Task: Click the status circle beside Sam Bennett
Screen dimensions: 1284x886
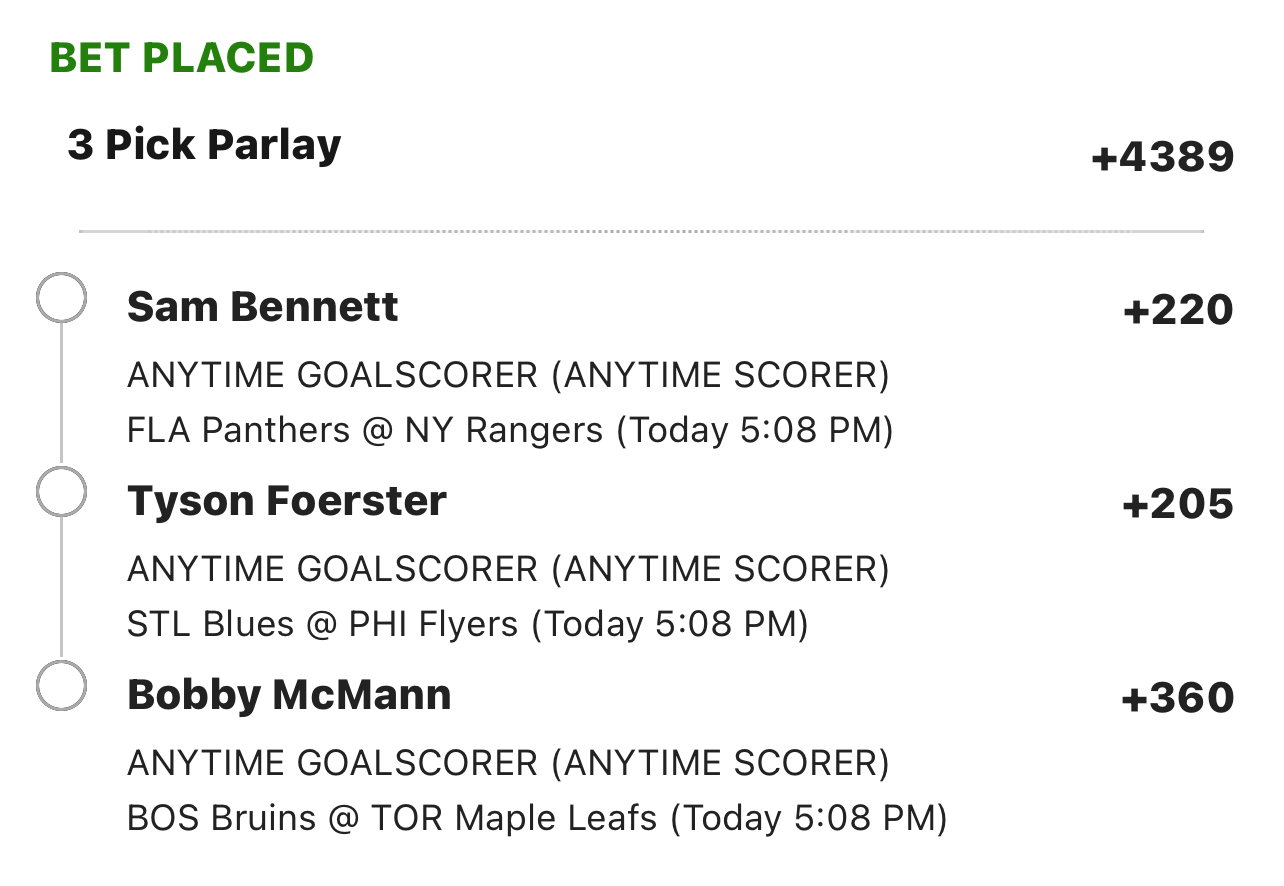Action: pos(61,297)
